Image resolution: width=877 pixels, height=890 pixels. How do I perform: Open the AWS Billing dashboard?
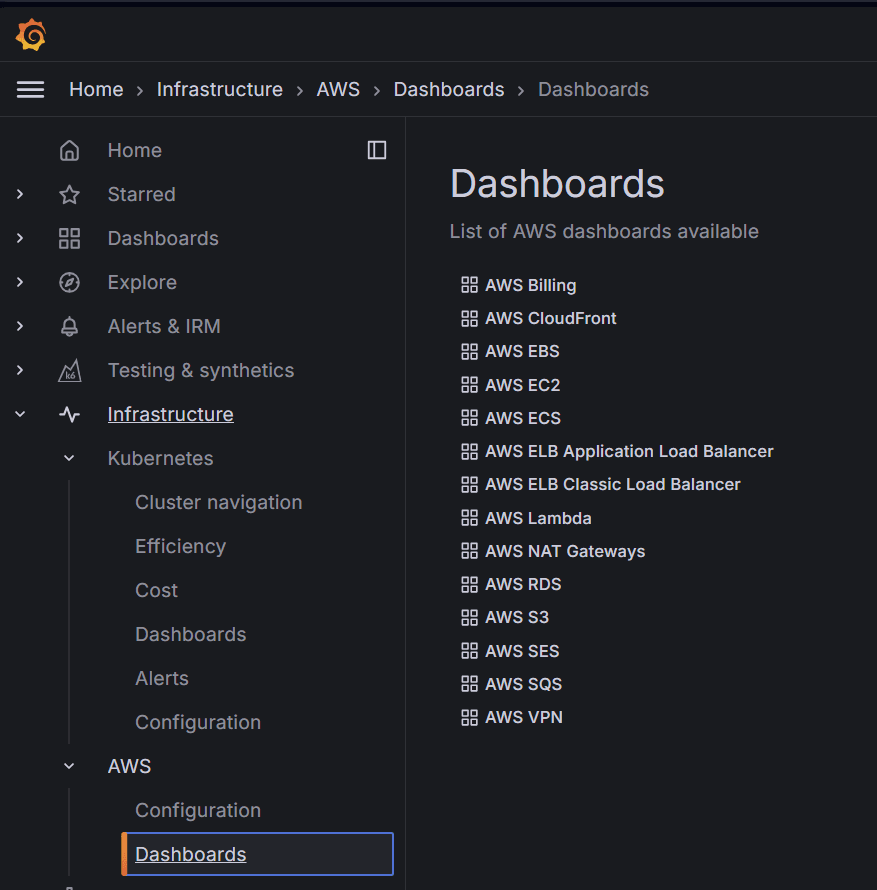point(530,285)
